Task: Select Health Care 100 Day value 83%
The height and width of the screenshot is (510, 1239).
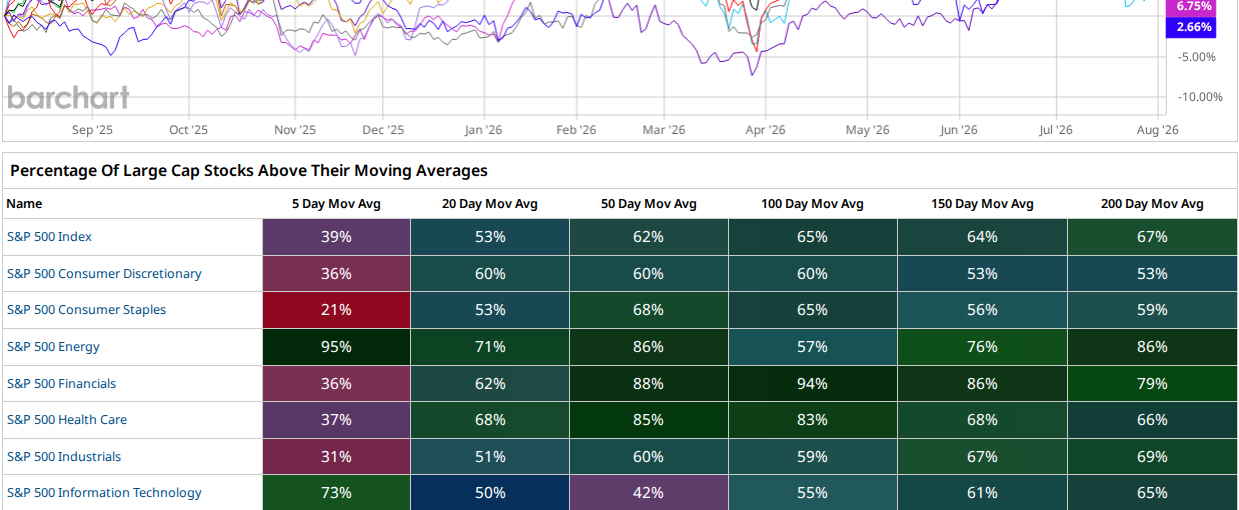Action: (x=812, y=420)
